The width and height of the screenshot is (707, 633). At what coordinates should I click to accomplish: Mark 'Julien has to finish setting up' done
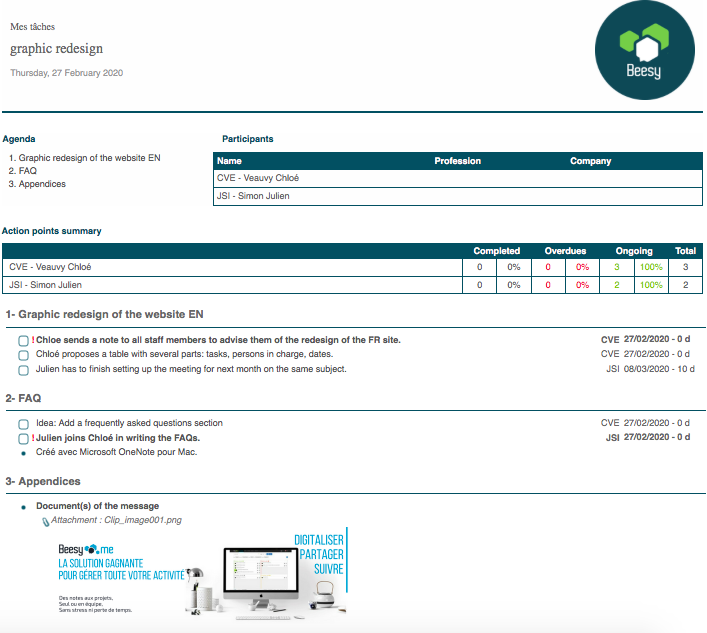click(23, 370)
